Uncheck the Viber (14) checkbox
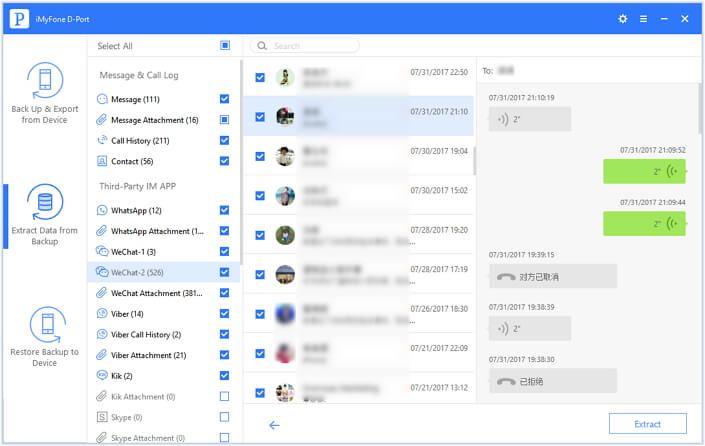Viewport: 705px width, 446px height. click(x=224, y=313)
